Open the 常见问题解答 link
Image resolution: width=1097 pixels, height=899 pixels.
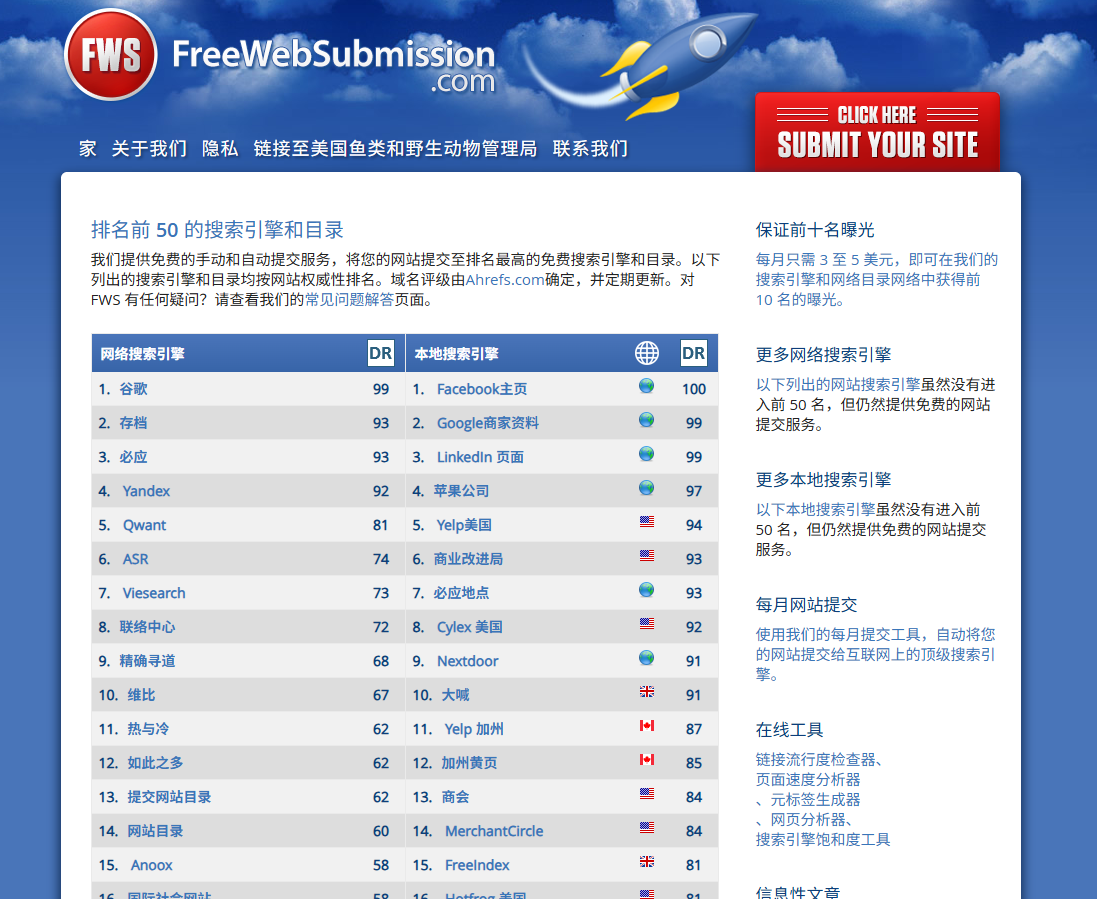tap(349, 300)
